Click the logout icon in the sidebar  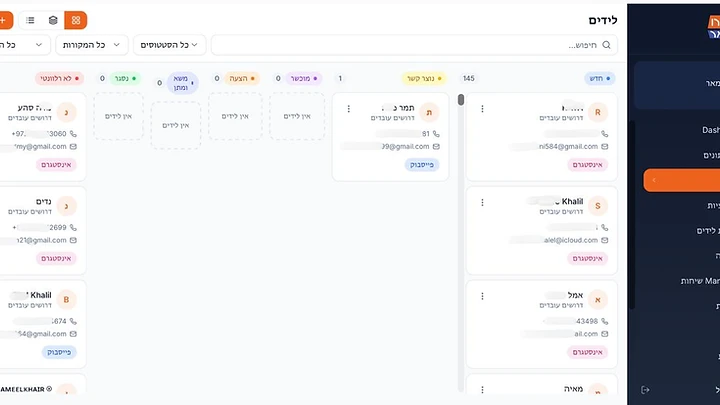(x=645, y=390)
